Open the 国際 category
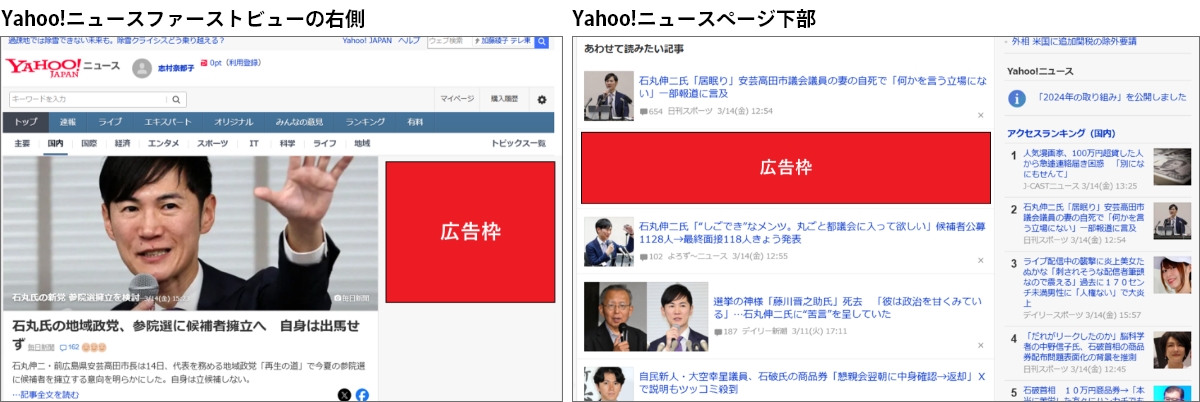 click(x=89, y=144)
